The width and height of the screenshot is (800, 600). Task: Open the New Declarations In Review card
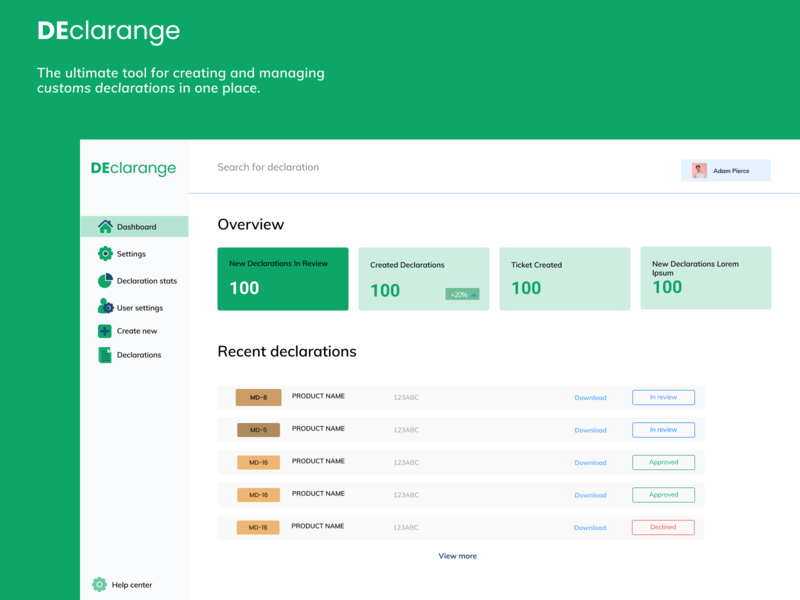pos(283,279)
